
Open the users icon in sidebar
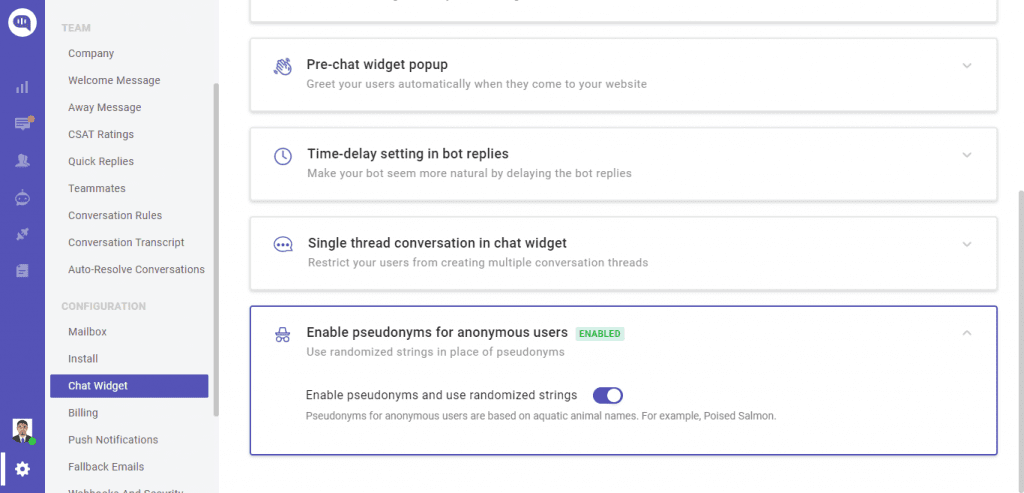click(x=22, y=161)
